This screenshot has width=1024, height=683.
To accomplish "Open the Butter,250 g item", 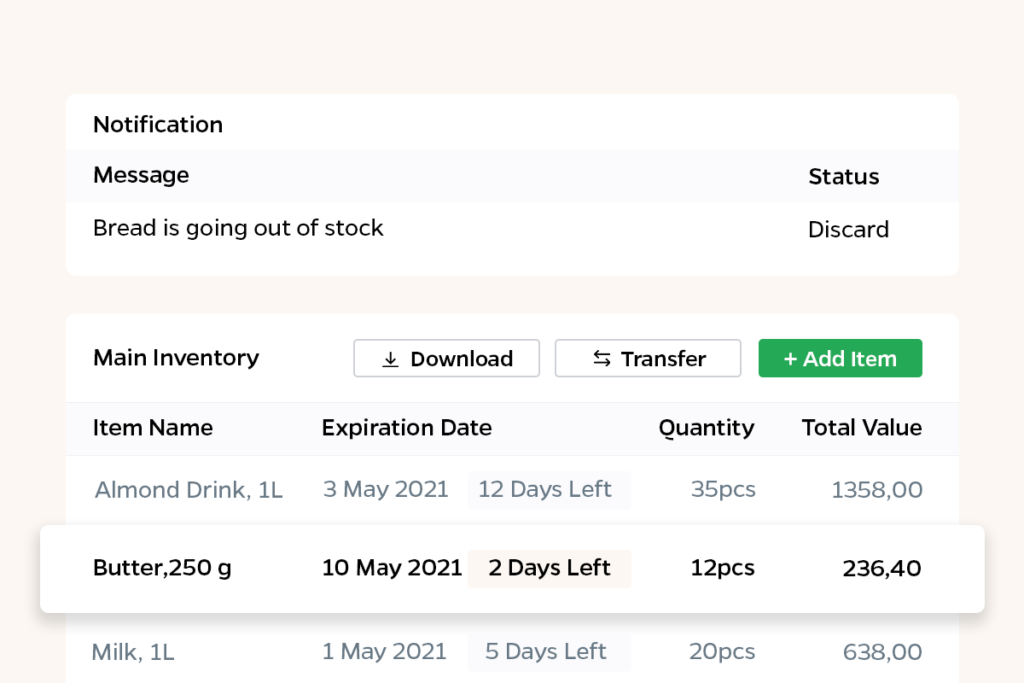I will click(x=163, y=568).
